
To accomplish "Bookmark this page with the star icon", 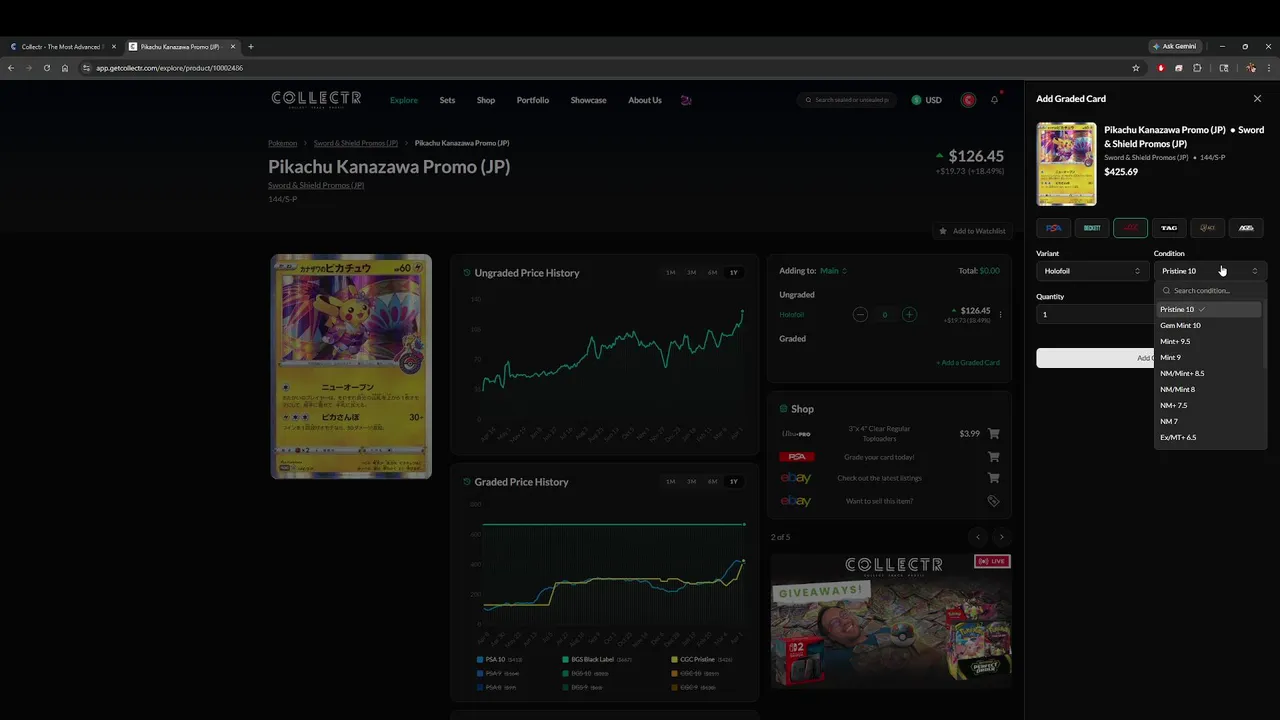I will point(1136,68).
